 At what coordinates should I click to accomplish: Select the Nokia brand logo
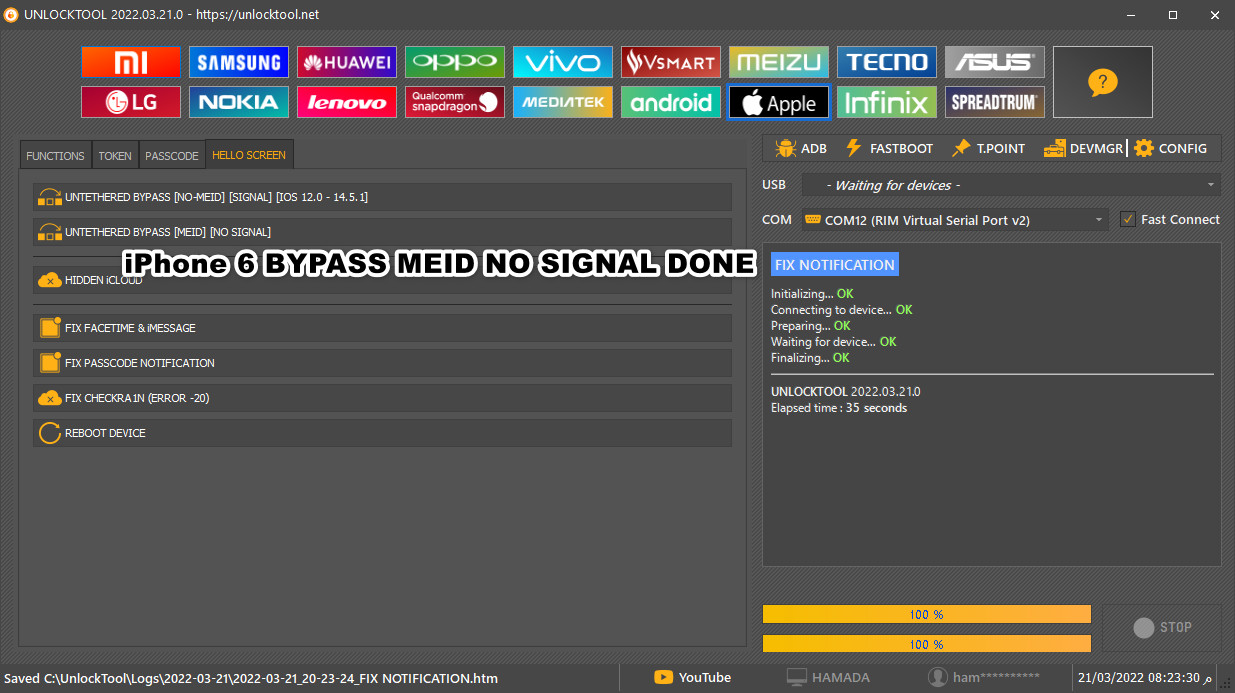coord(239,102)
